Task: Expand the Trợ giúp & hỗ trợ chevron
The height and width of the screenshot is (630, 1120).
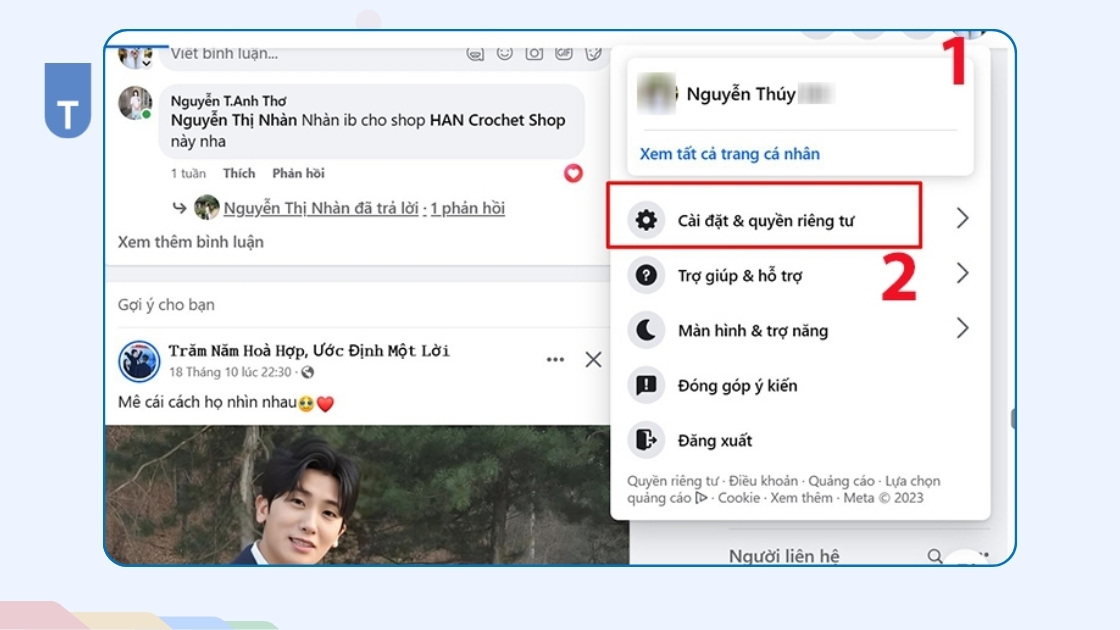Action: coord(962,273)
